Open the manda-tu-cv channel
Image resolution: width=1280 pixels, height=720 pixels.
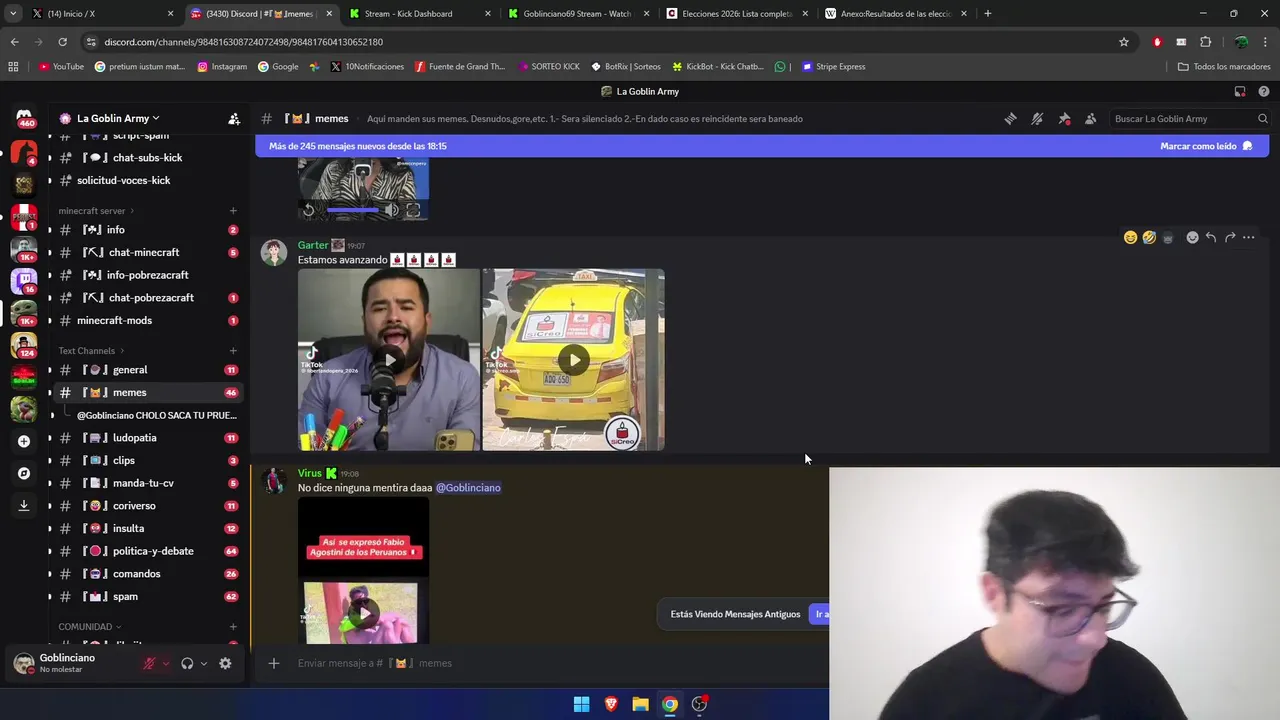click(145, 483)
